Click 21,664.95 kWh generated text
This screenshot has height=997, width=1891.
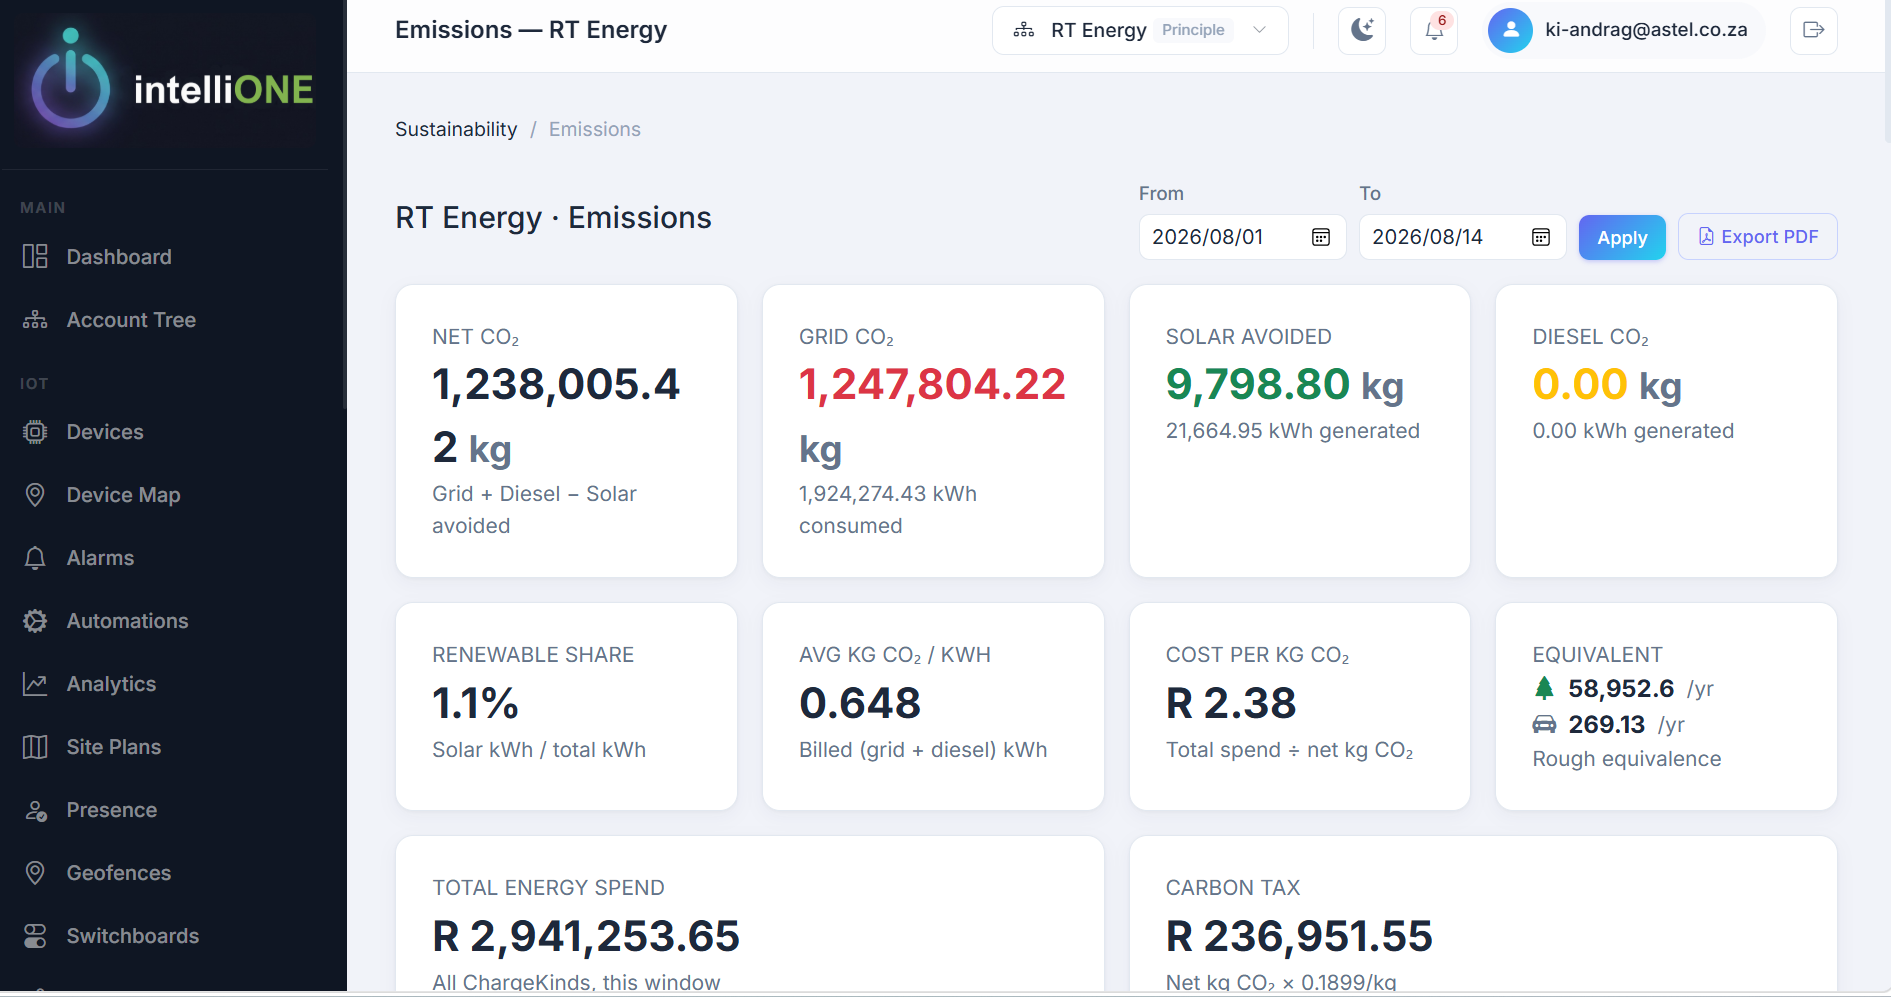1293,431
